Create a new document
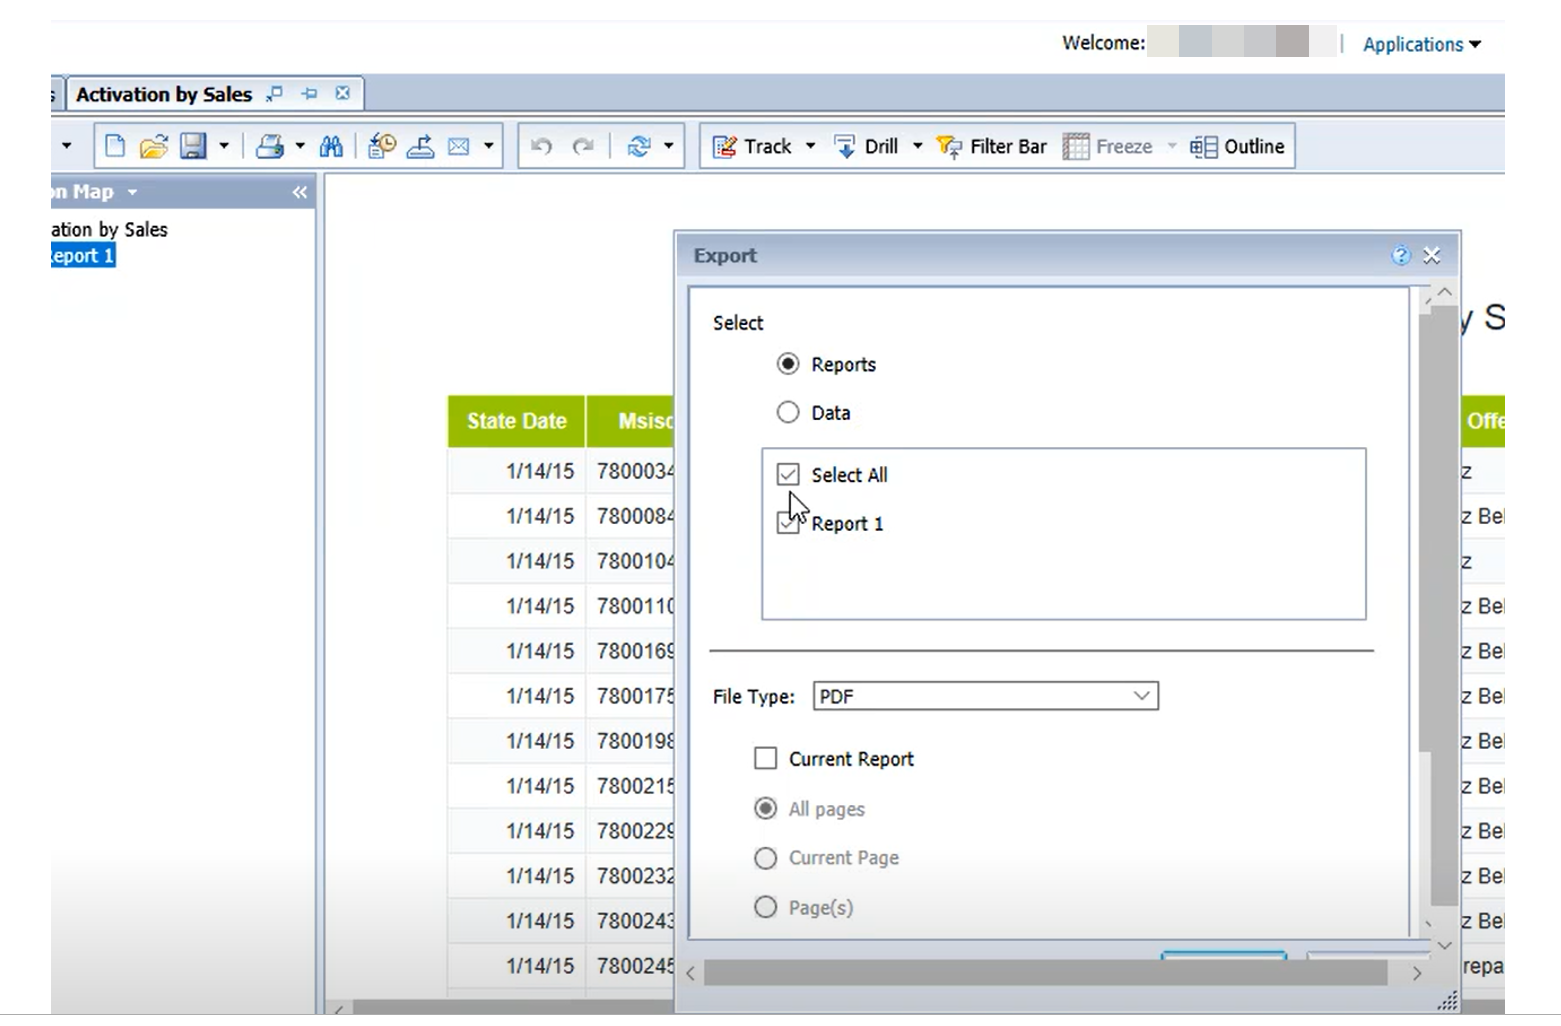 tap(113, 146)
